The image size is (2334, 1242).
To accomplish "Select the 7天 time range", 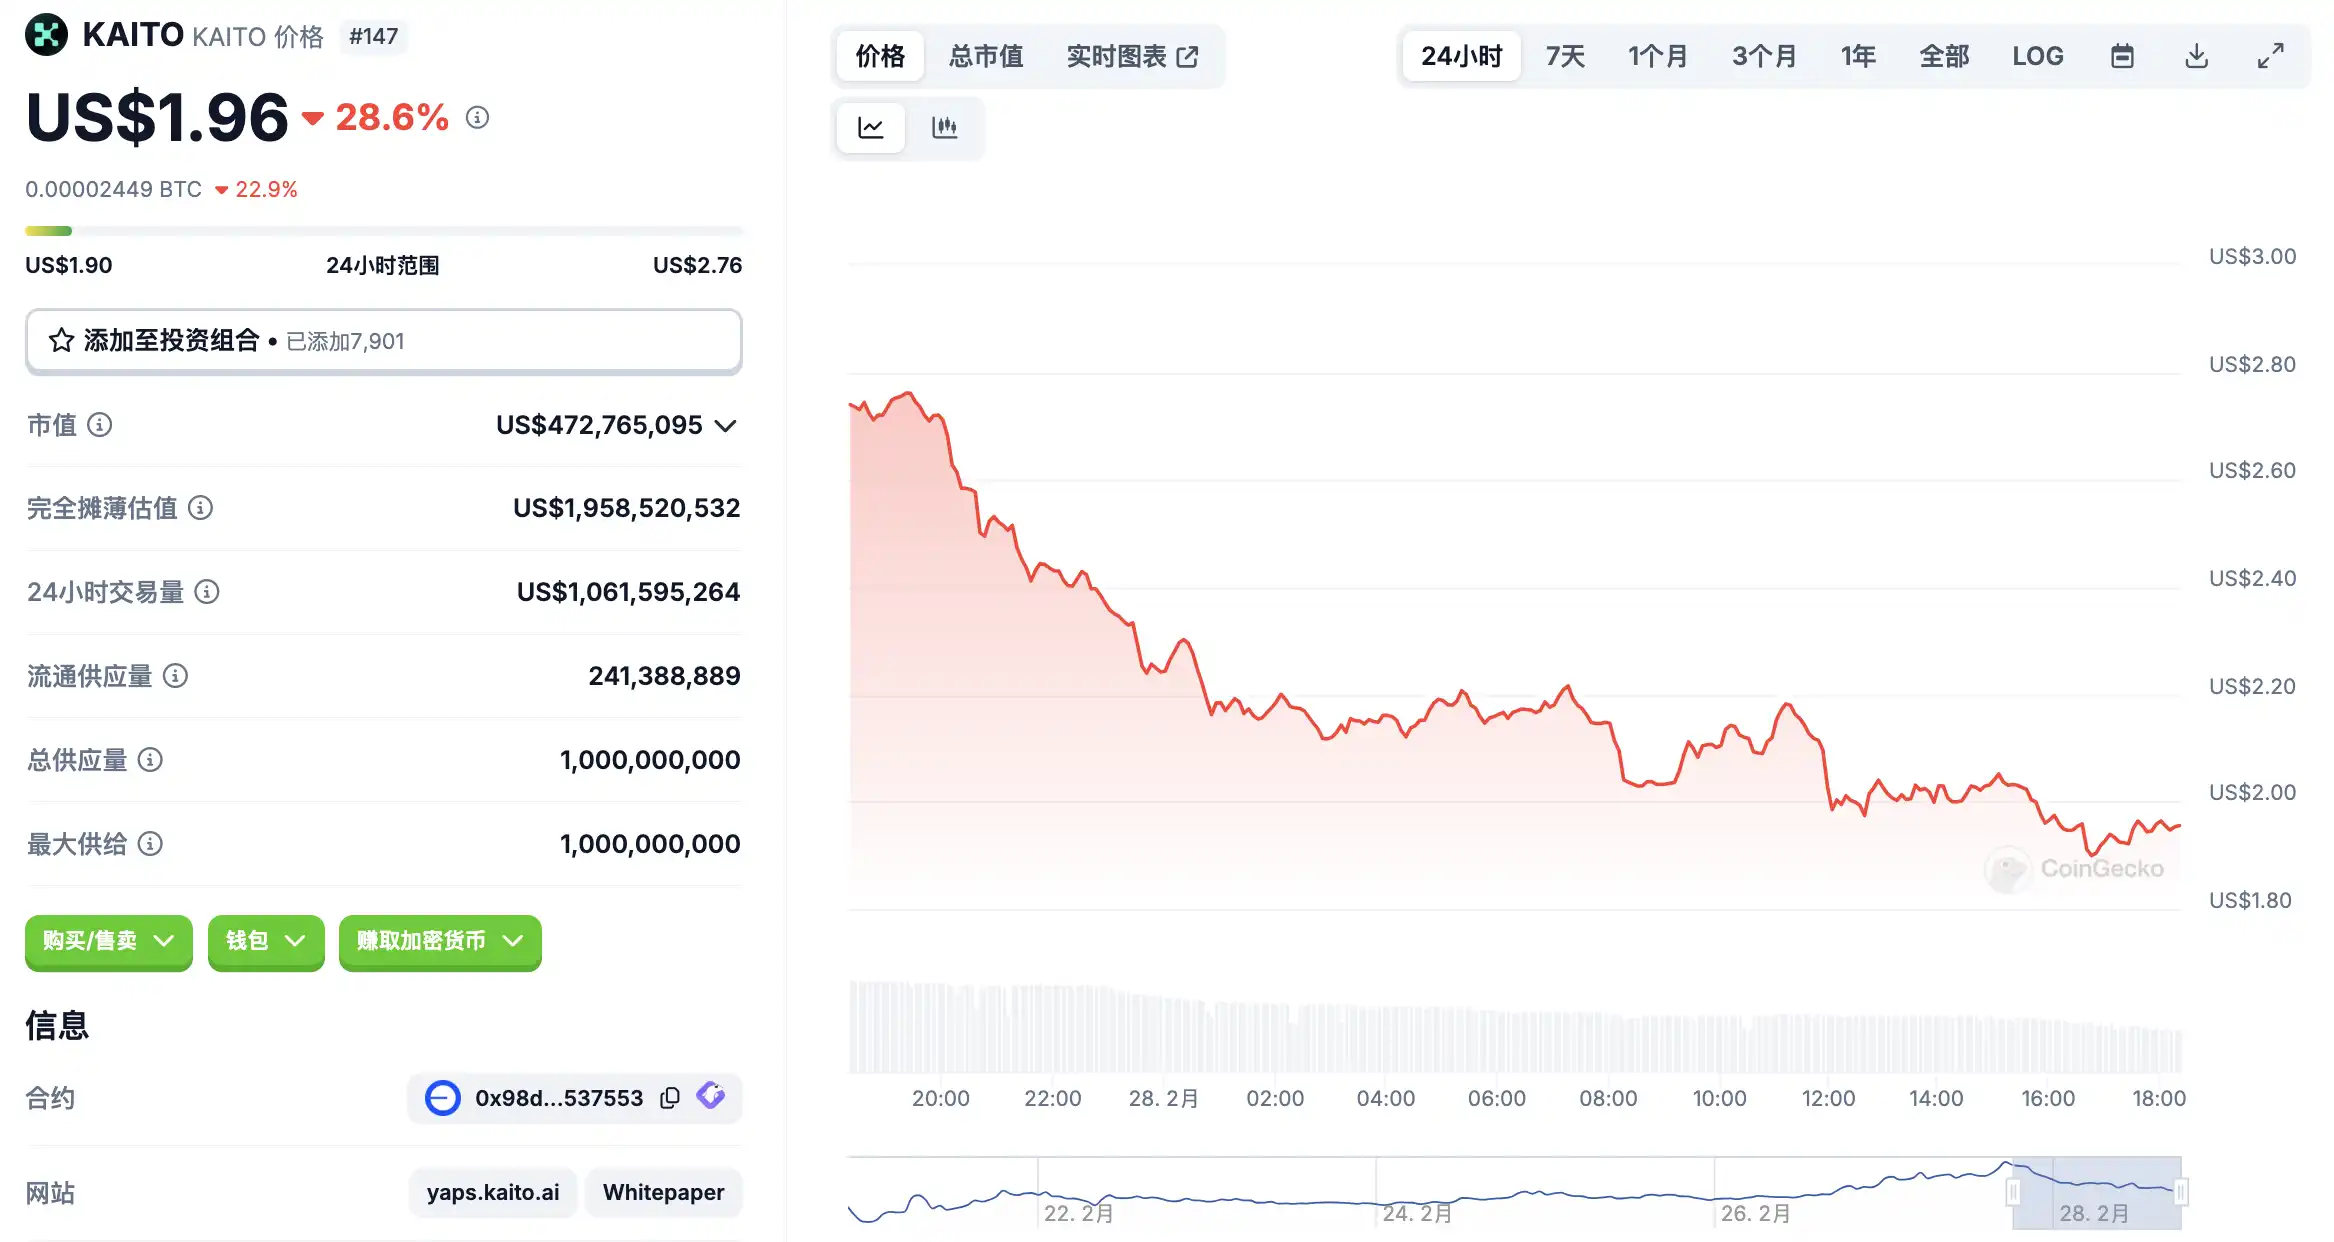I will click(x=1565, y=56).
